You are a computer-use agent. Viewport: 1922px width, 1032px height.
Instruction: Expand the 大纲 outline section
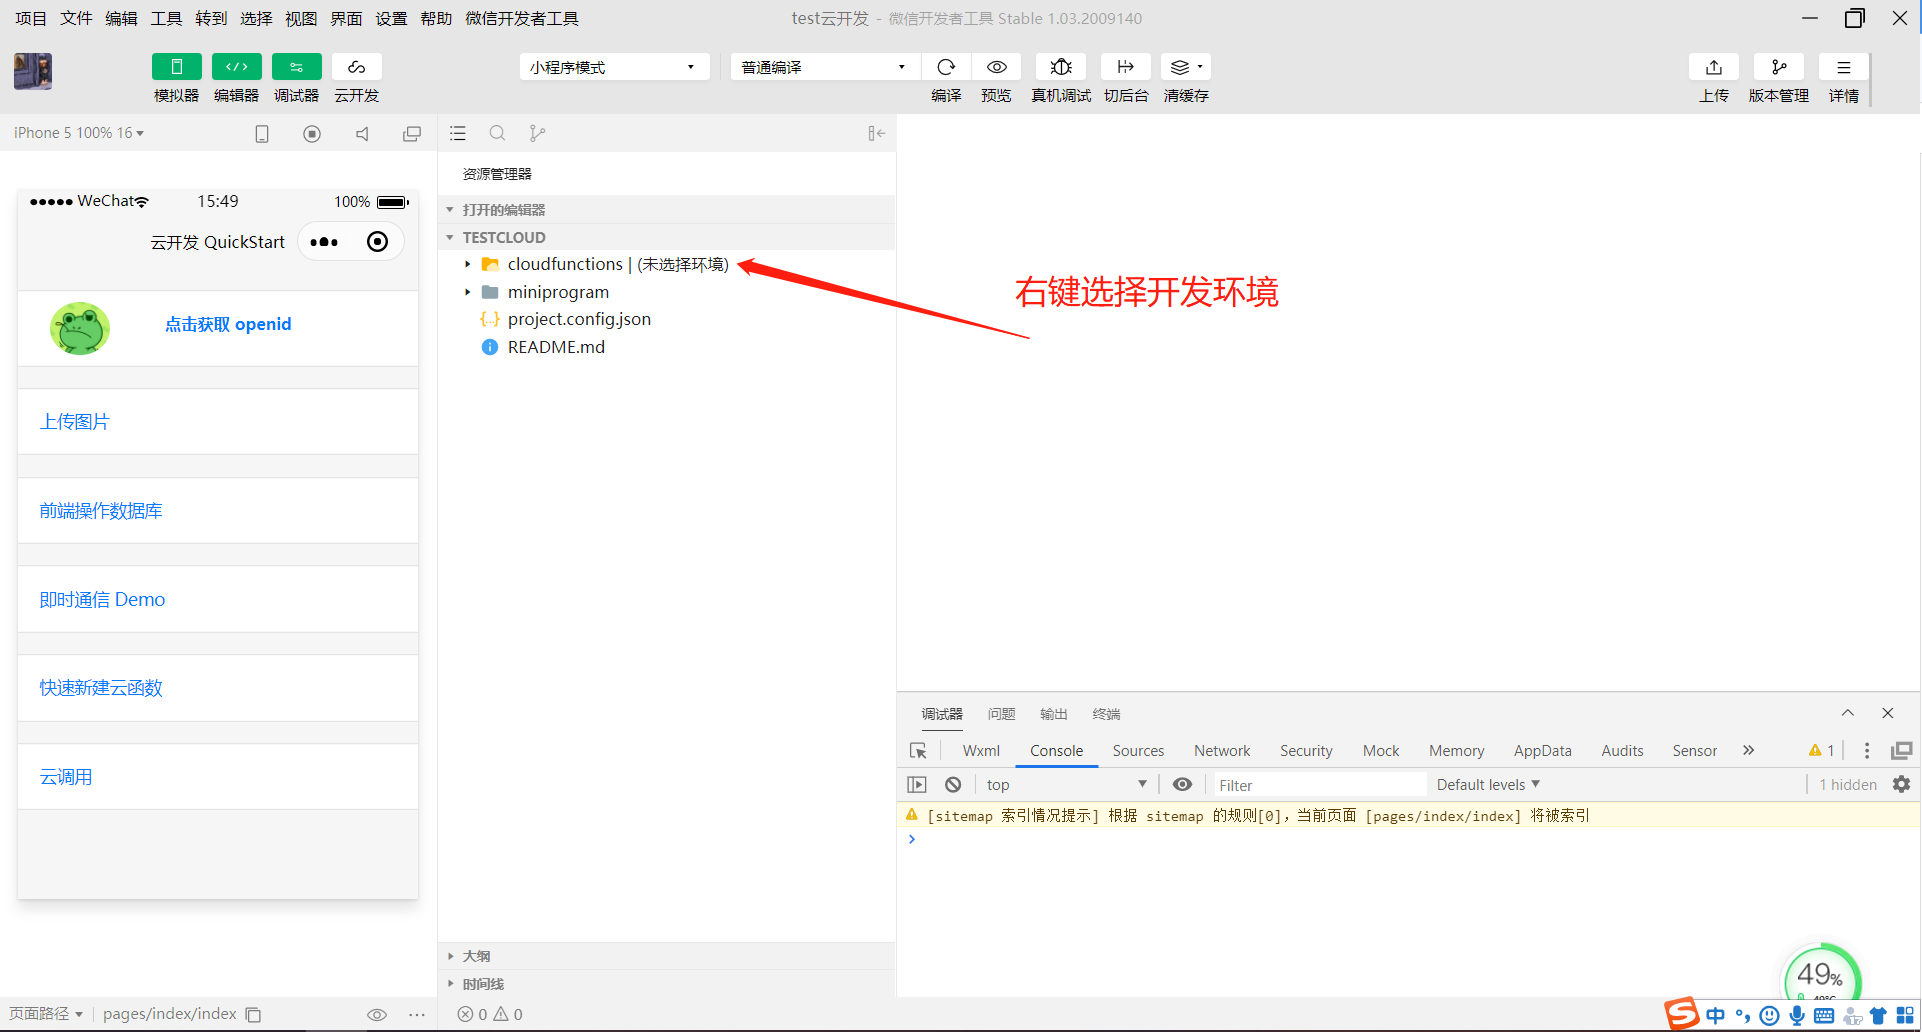tap(450, 957)
